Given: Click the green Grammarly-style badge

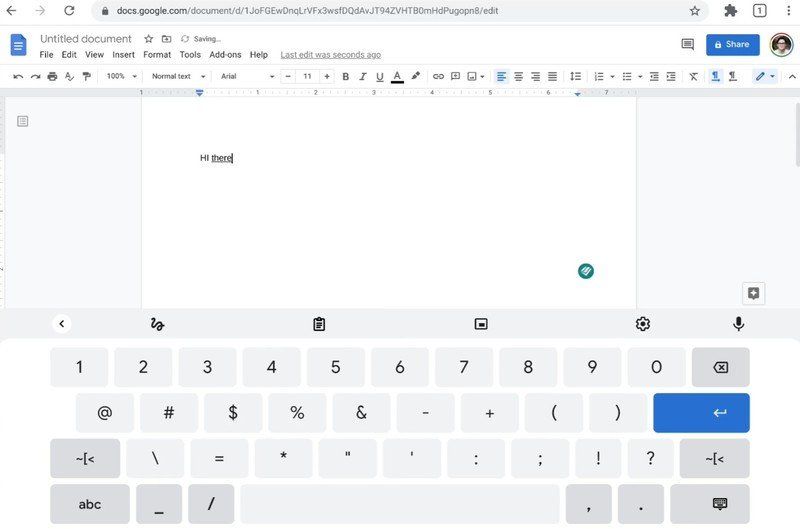Looking at the screenshot, I should [x=586, y=271].
